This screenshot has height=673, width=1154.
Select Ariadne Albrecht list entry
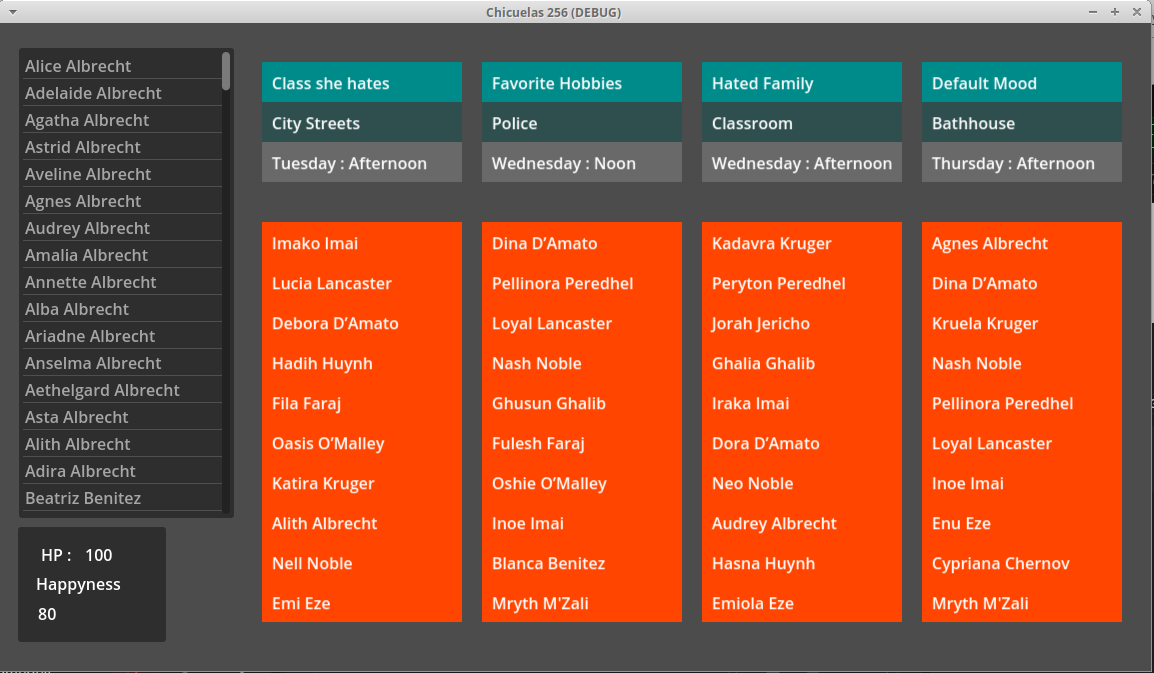(122, 336)
